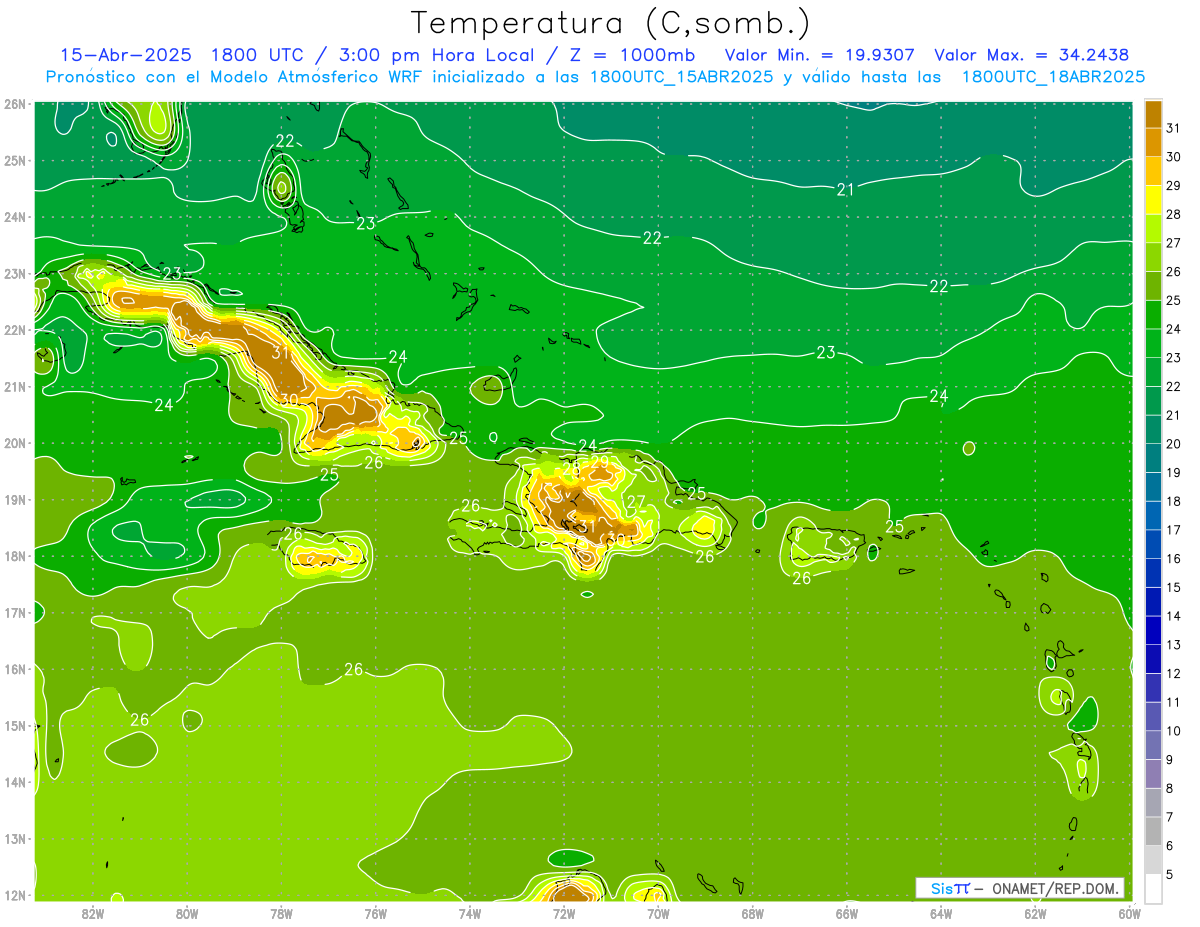Select the white legend swatch below 5
This screenshot has height=927, width=1200.
click(x=1153, y=888)
